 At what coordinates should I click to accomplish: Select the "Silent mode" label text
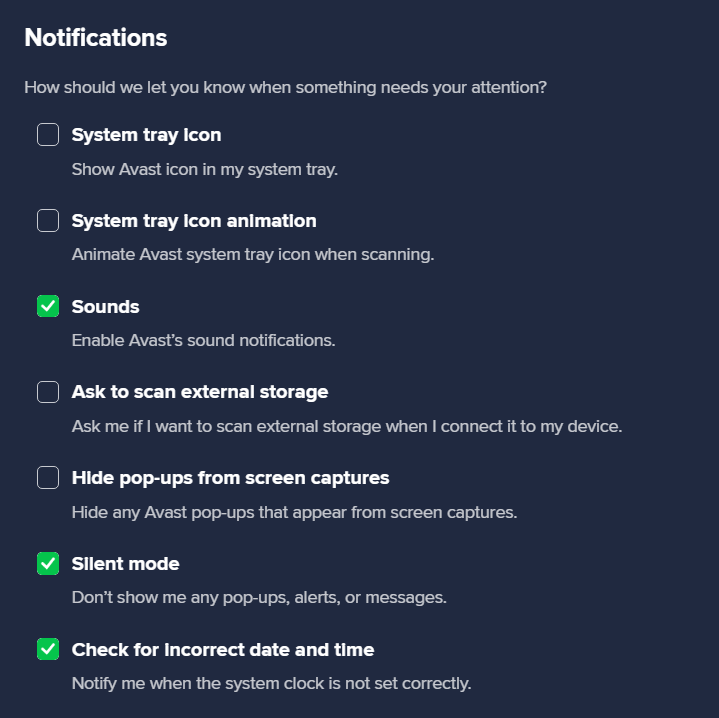[x=125, y=564]
